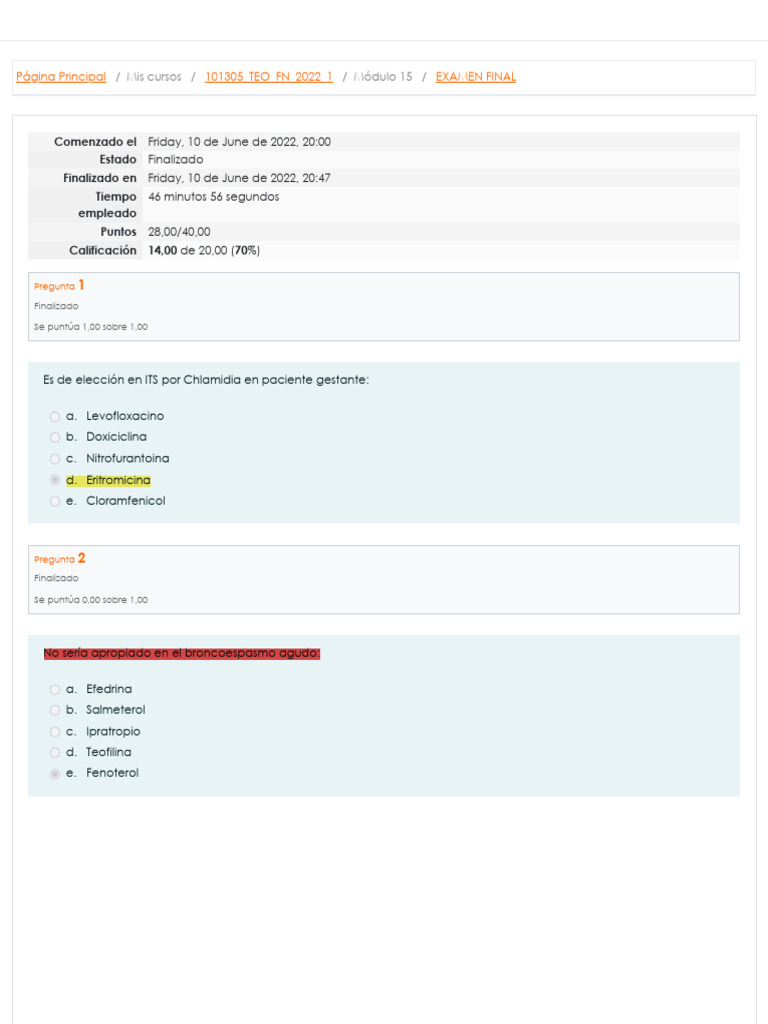Open the Página Principal breadcrumb link
This screenshot has width=768, height=1024.
61,77
